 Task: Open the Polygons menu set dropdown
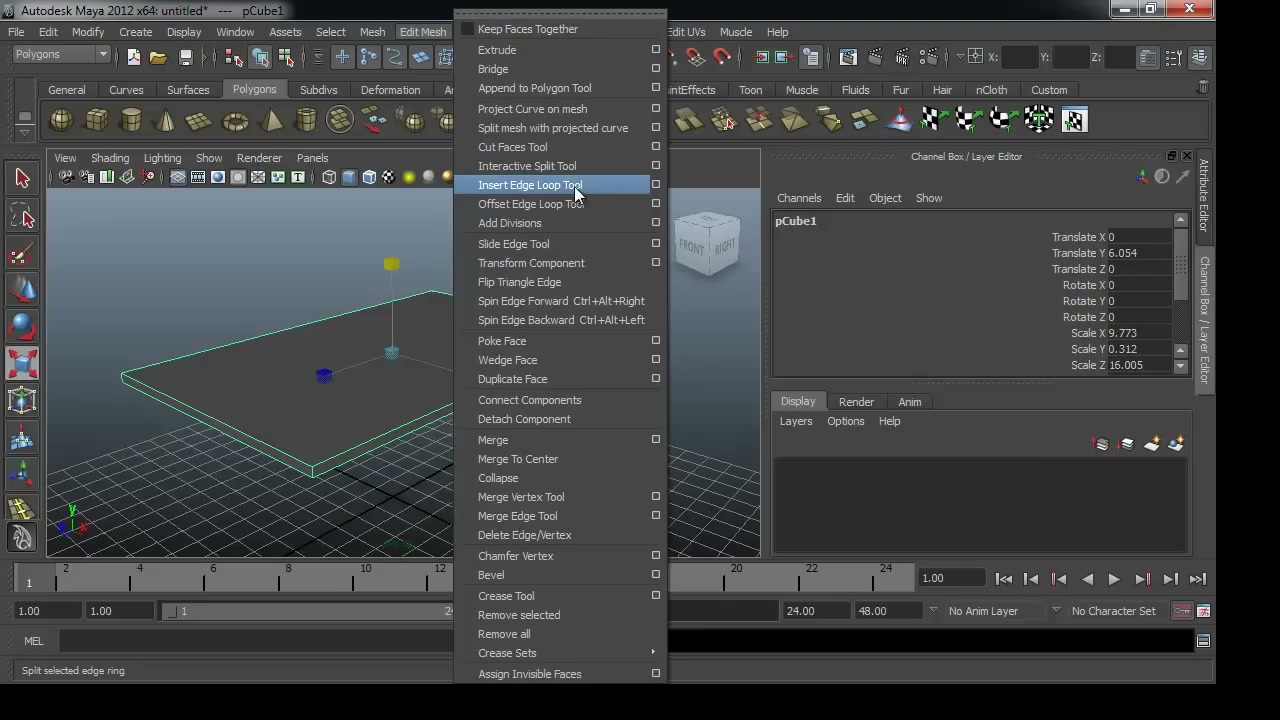point(61,54)
